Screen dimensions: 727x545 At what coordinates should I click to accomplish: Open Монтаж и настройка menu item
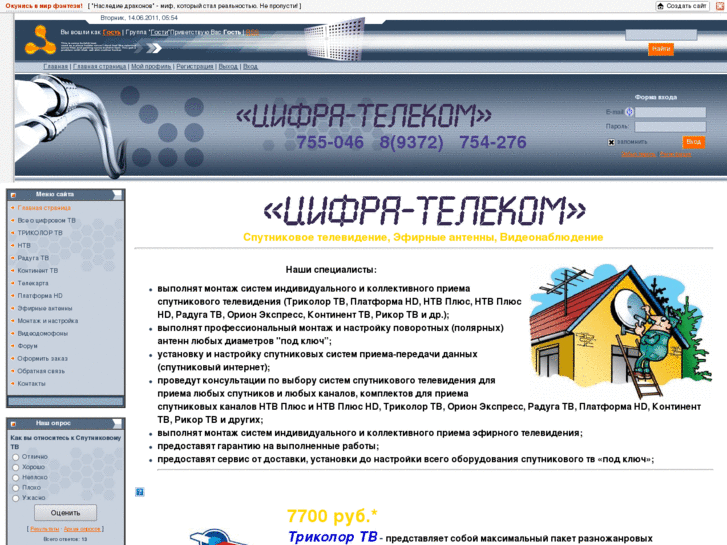tap(48, 321)
